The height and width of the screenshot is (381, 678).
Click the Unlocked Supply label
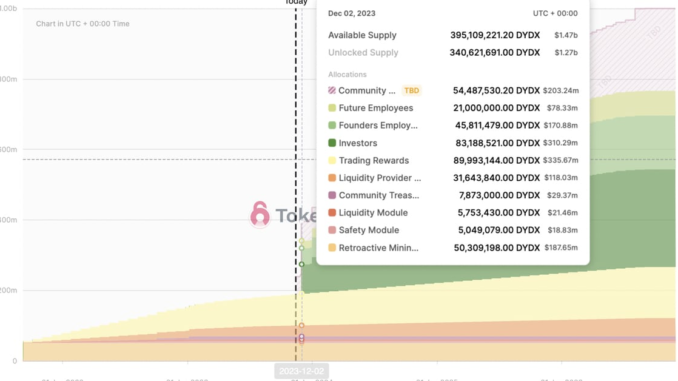tap(363, 52)
